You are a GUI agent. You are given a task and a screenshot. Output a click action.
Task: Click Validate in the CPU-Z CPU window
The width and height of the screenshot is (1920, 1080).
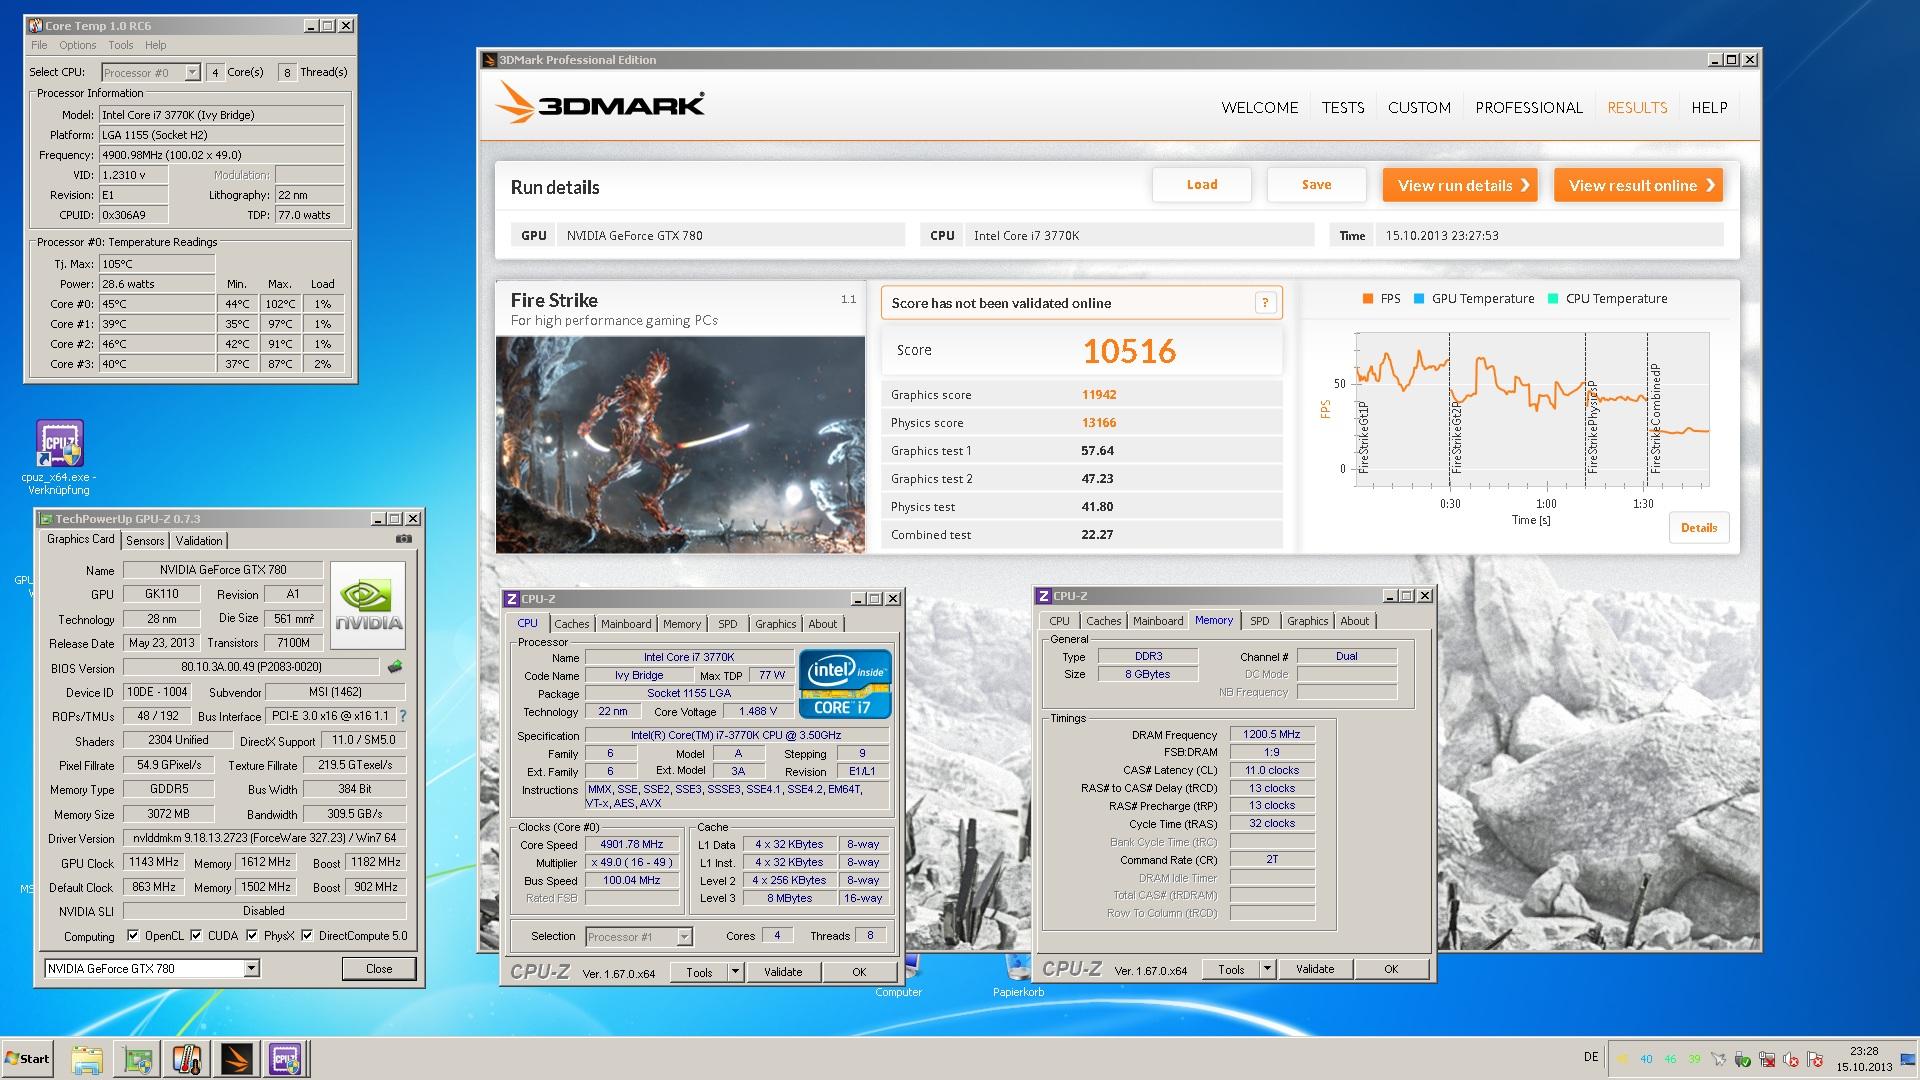pyautogui.click(x=783, y=971)
